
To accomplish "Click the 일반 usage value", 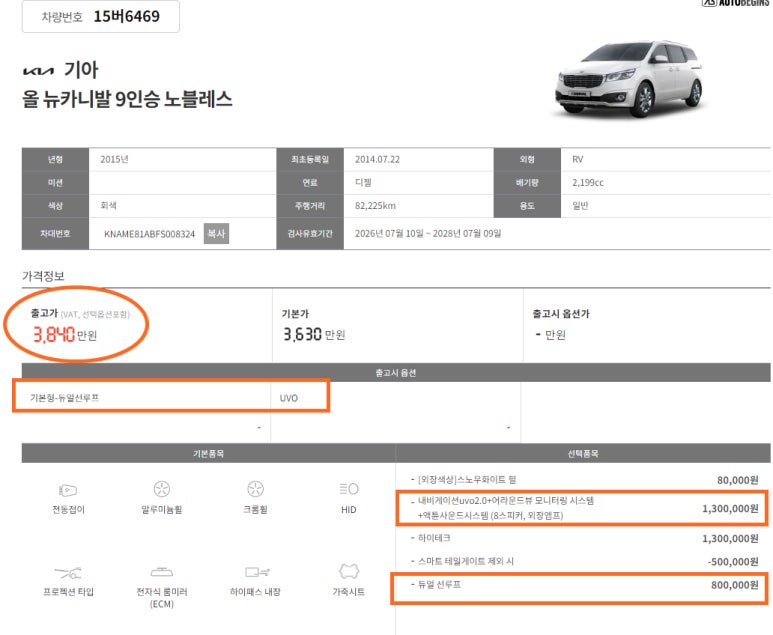I will (580, 206).
